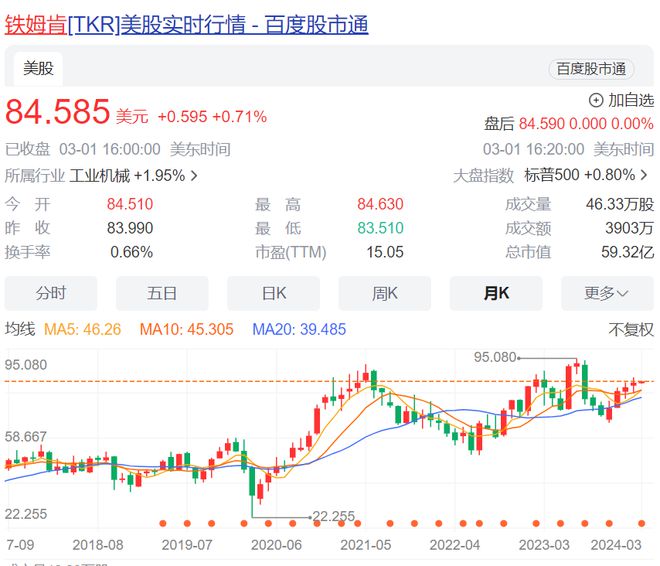
Task: Click the turnover amount 3903万
Action: [x=629, y=228]
